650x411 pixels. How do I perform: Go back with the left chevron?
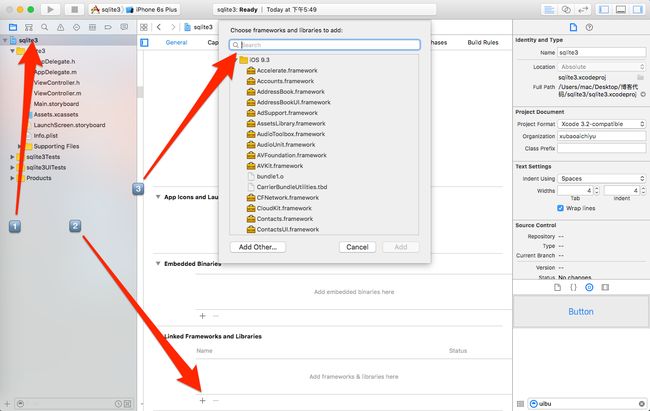pyautogui.click(x=159, y=27)
